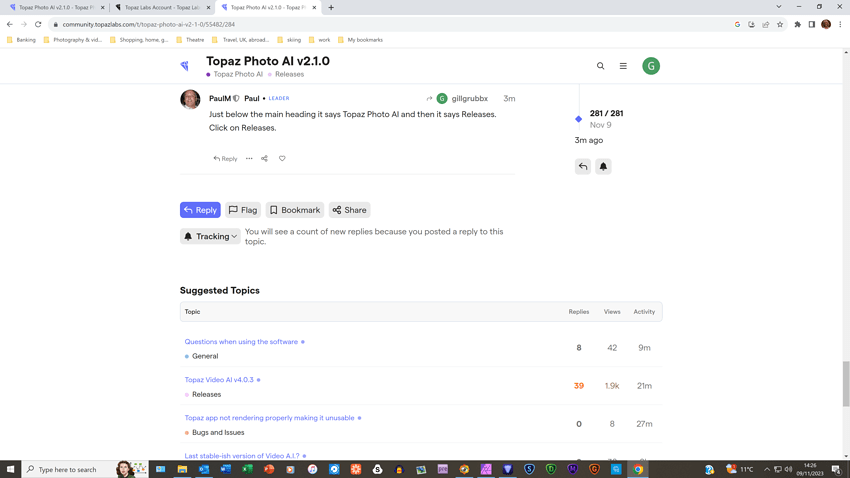Open the Topaz Photo AI category link
Screen dimensions: 850x478
click(x=234, y=74)
